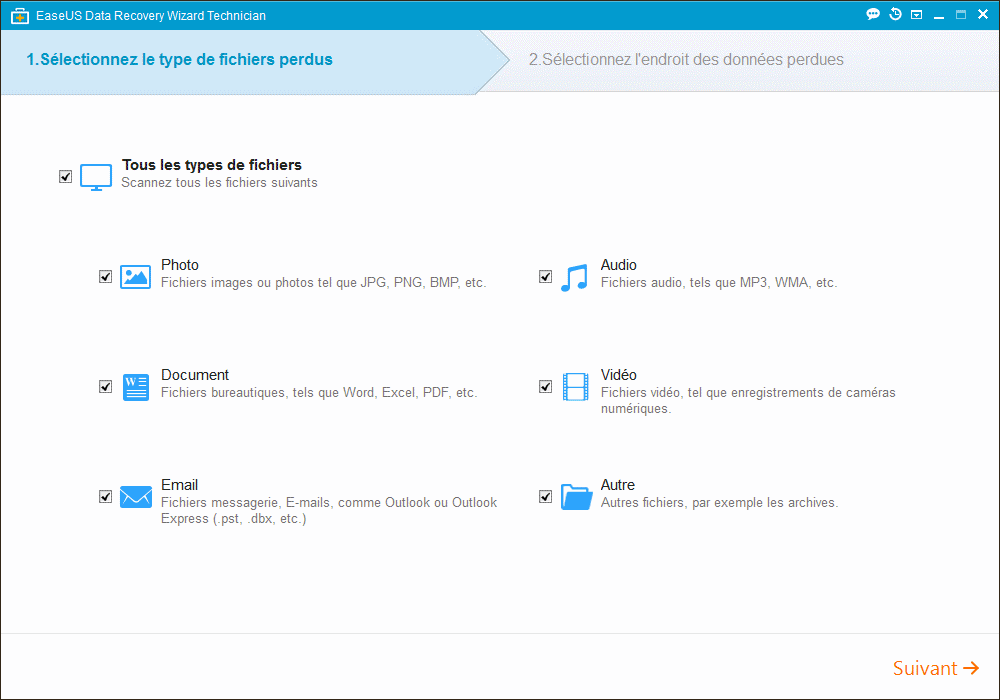Click the Document label text
Image resolution: width=1000 pixels, height=700 pixels.
click(x=195, y=375)
